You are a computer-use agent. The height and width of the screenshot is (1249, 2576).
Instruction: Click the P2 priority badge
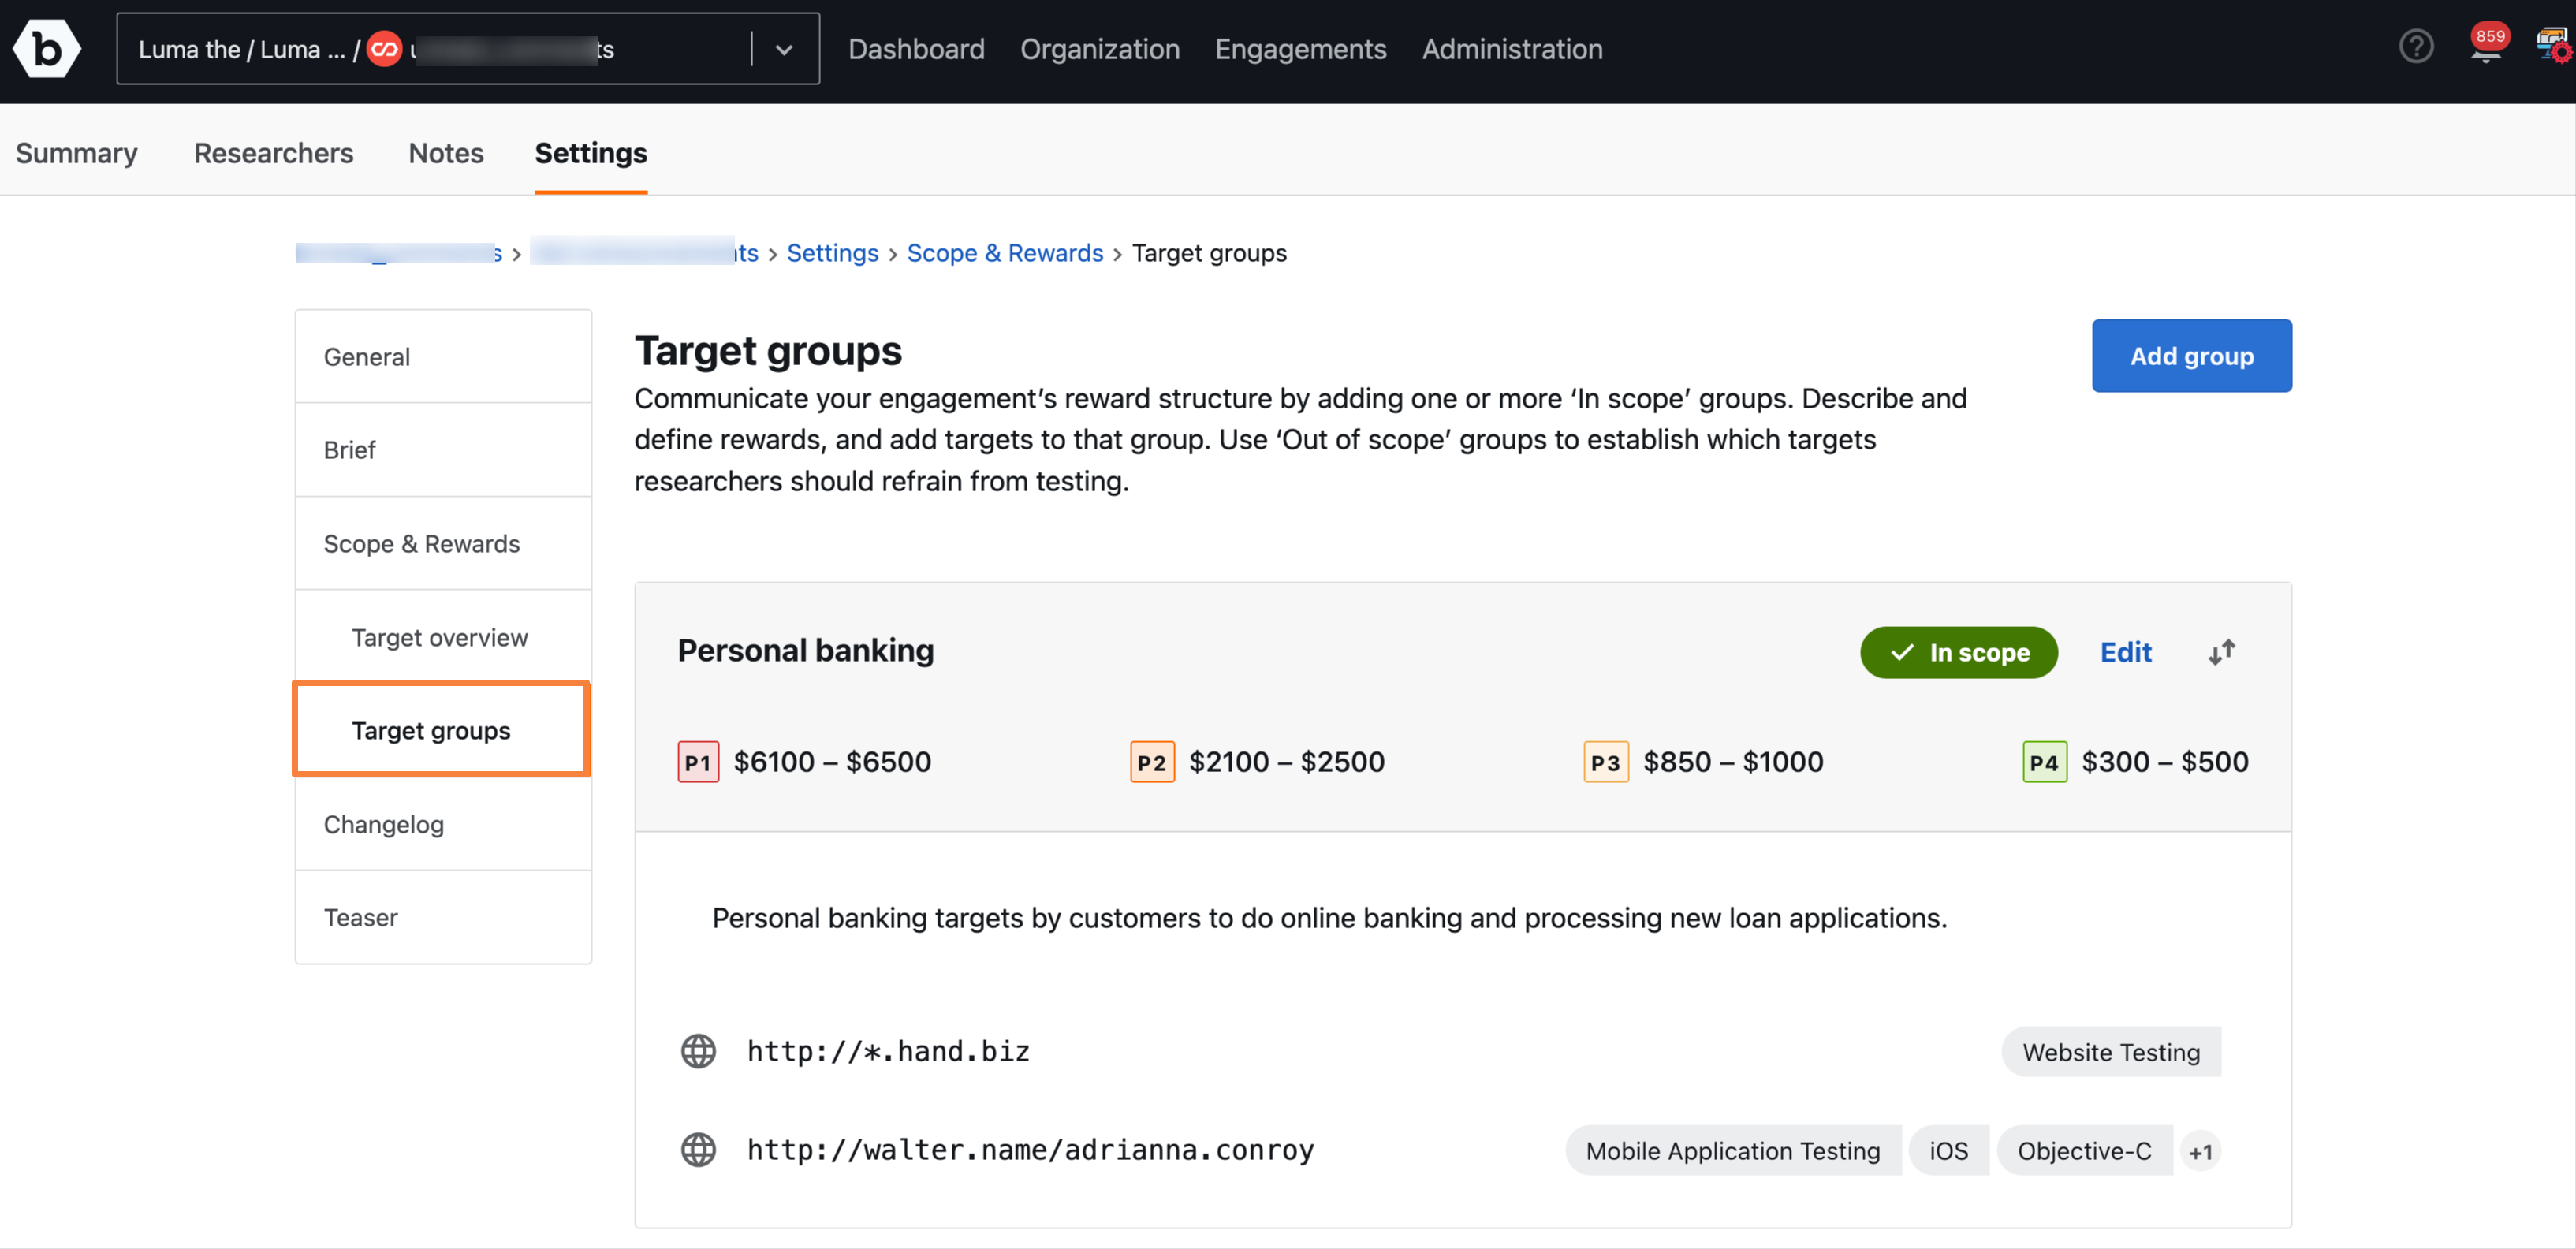point(1152,762)
